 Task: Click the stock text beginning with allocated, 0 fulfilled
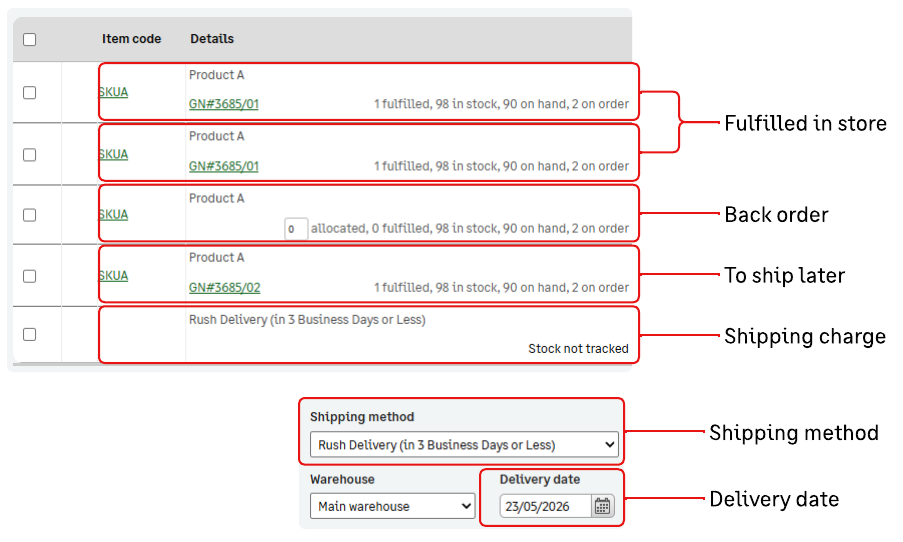470,229
